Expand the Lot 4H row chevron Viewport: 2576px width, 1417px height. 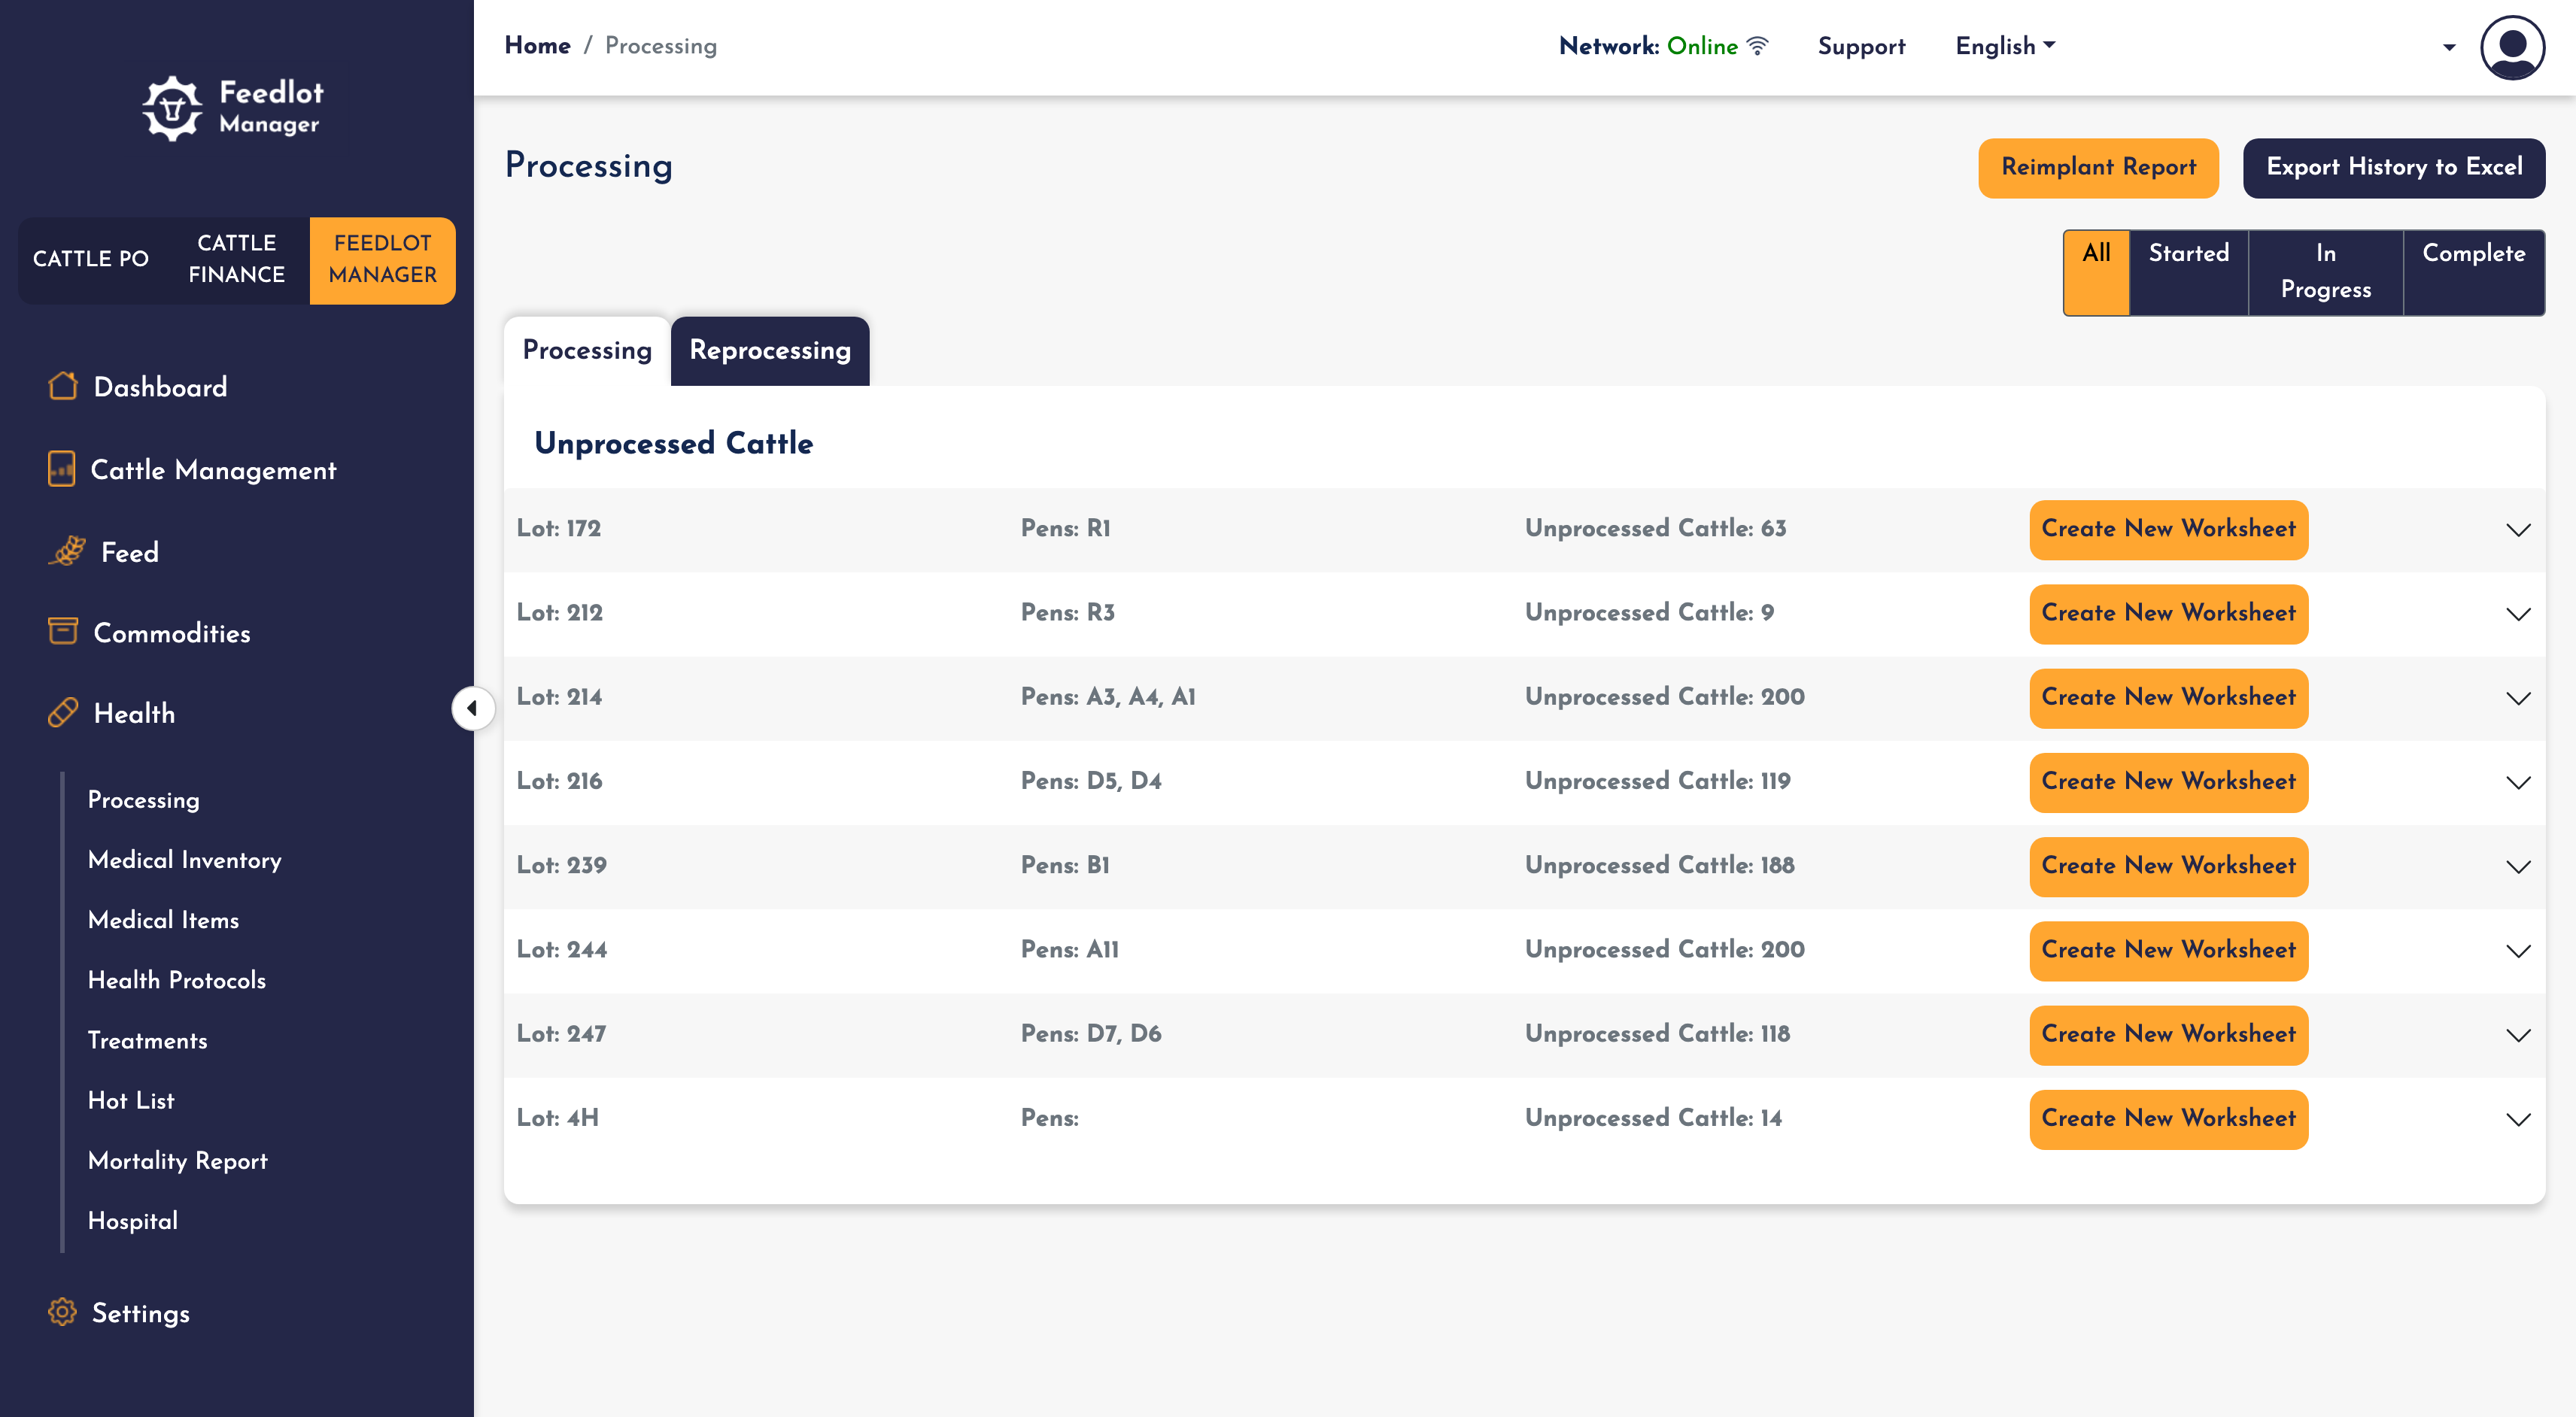coord(2518,1120)
